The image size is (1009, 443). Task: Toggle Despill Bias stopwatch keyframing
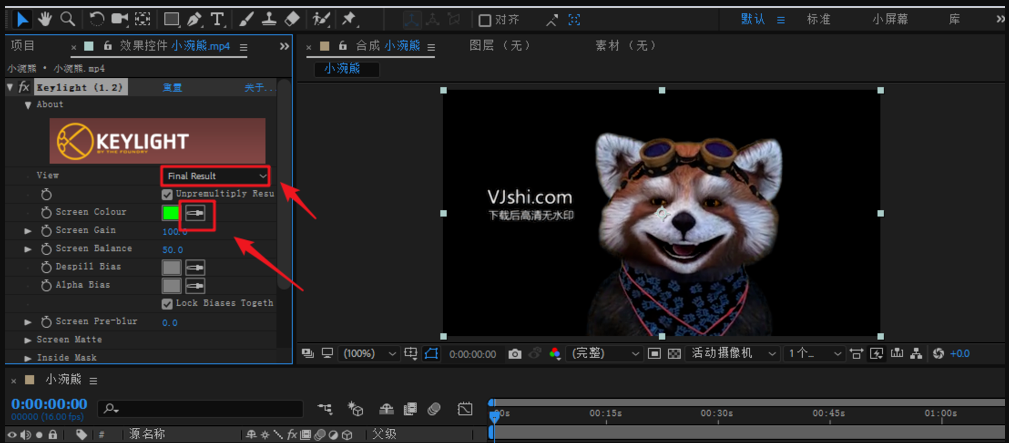coord(46,267)
